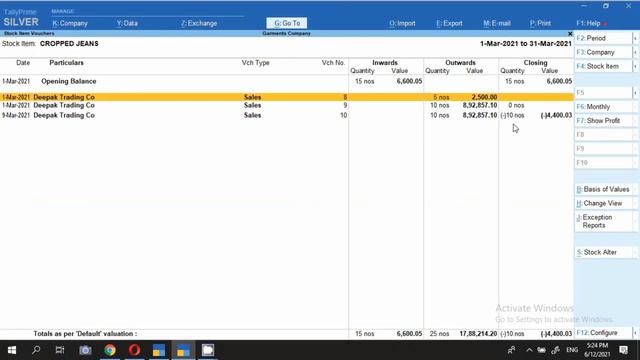Open F12: Configure

pos(603,333)
